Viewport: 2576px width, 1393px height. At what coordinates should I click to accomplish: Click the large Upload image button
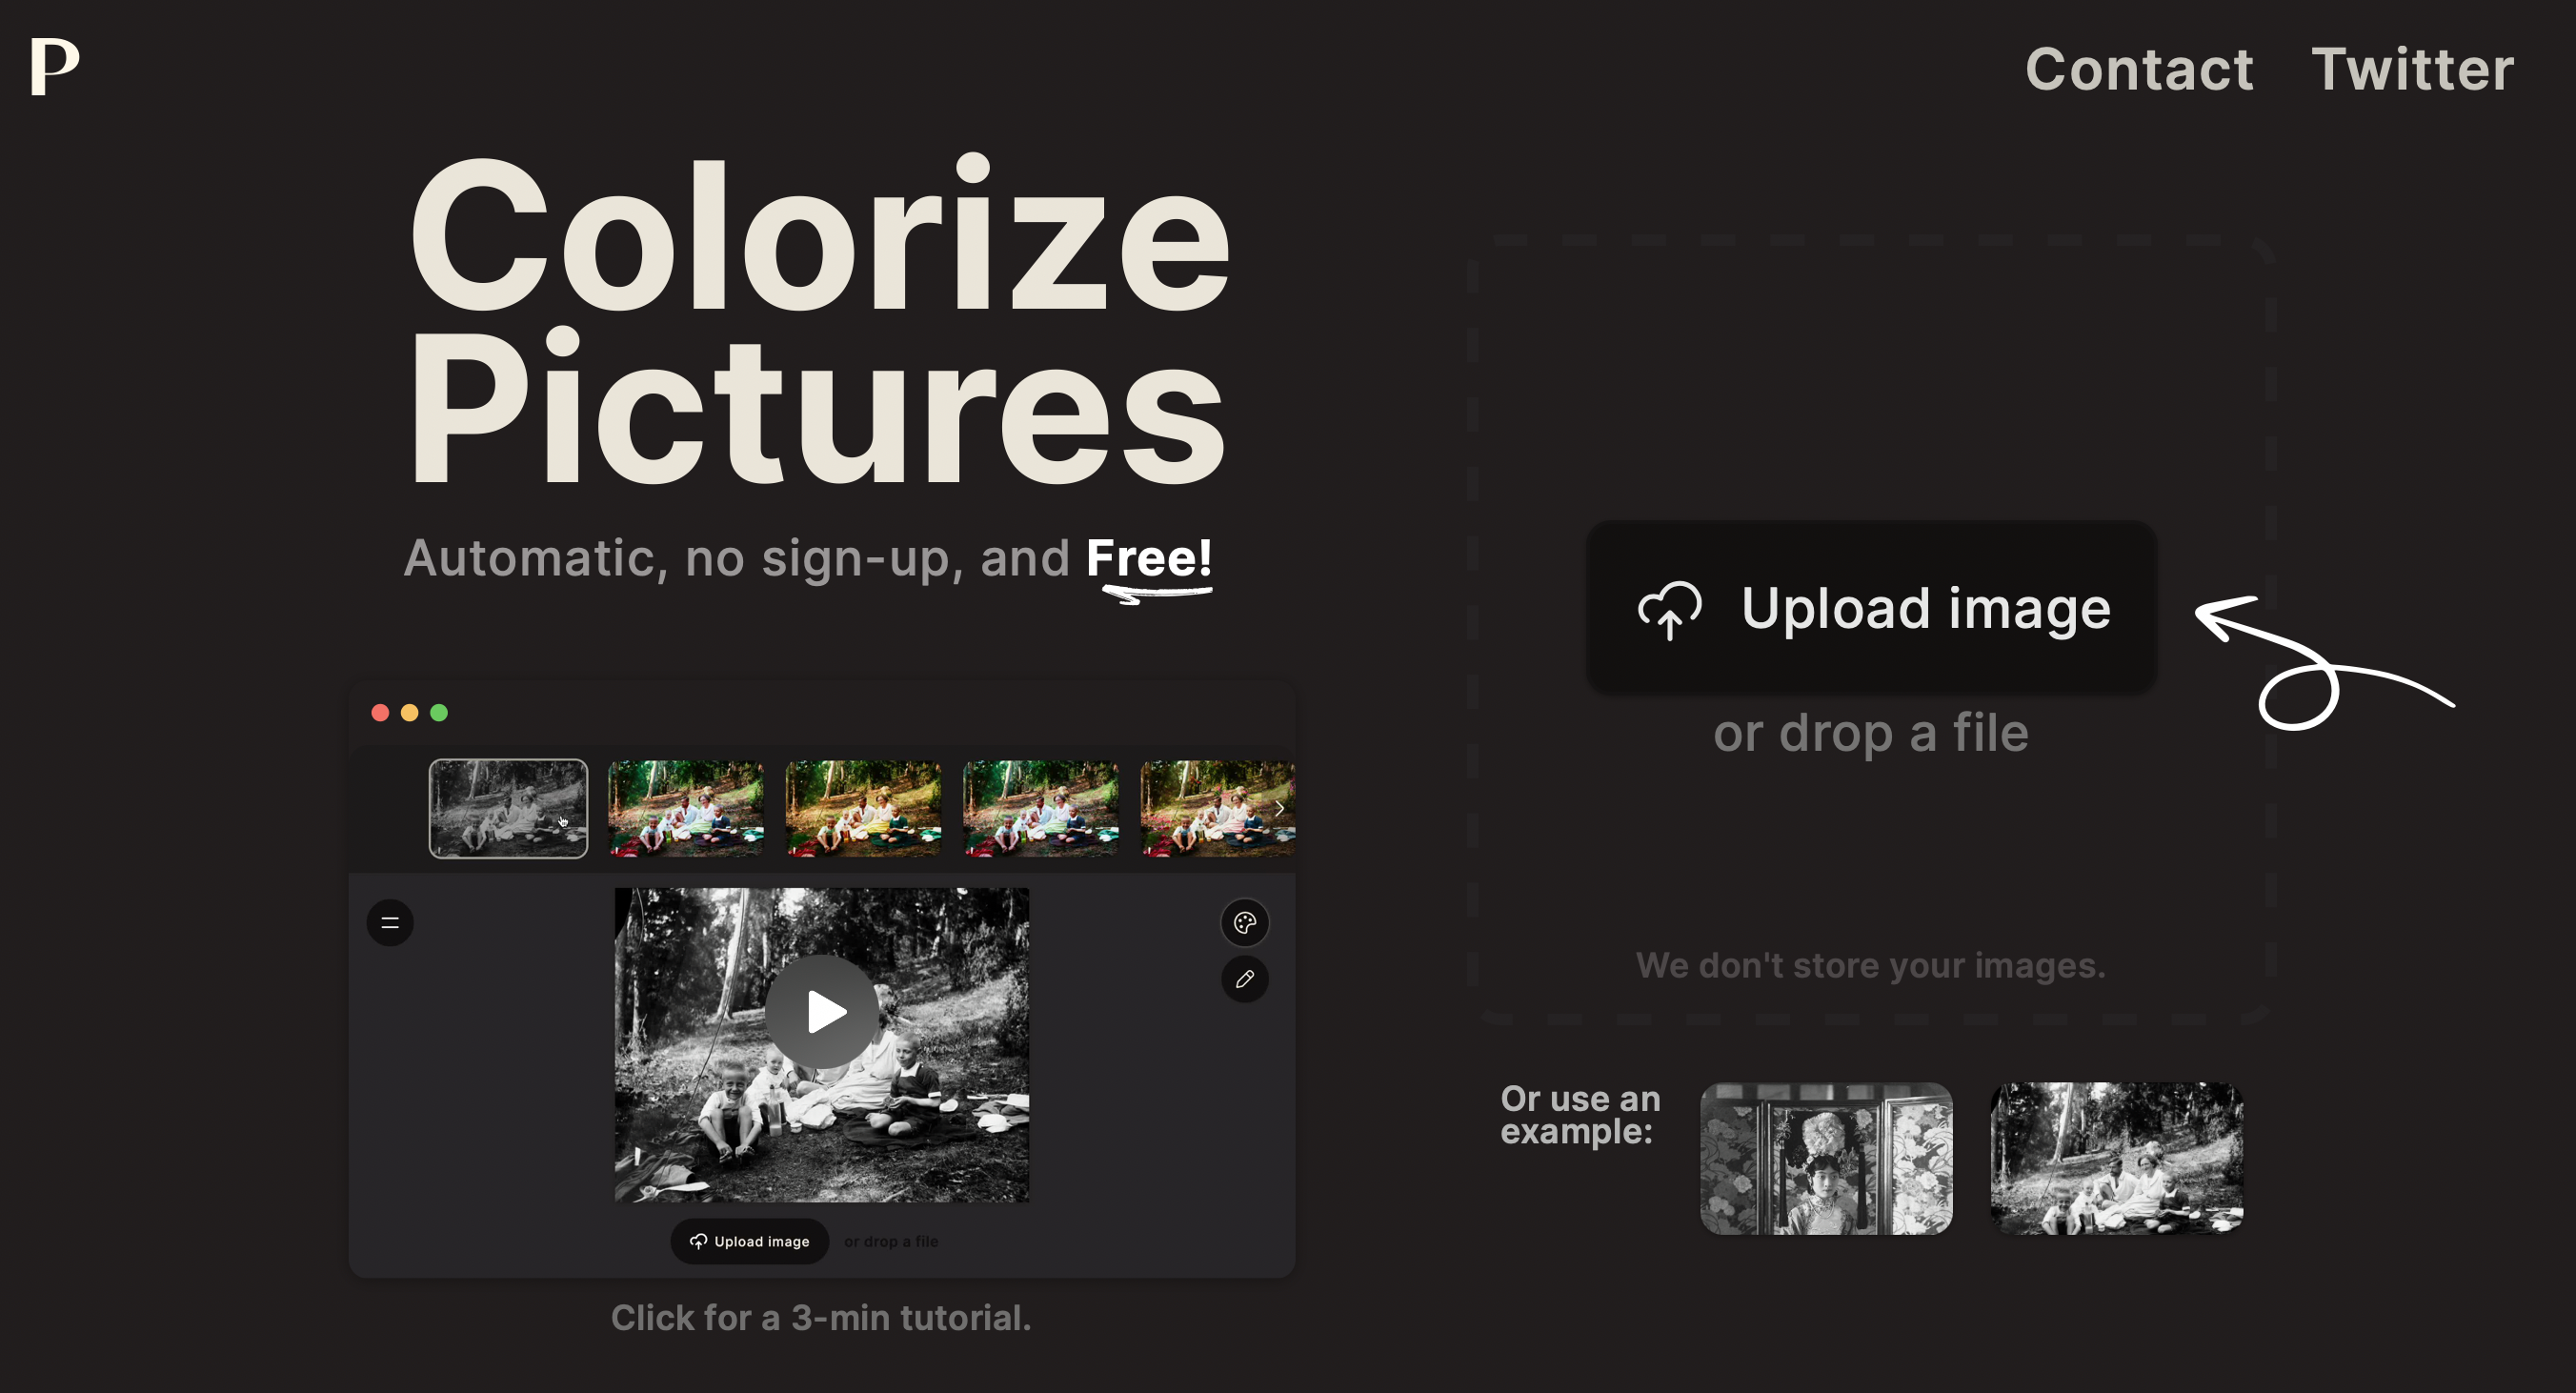click(1871, 607)
